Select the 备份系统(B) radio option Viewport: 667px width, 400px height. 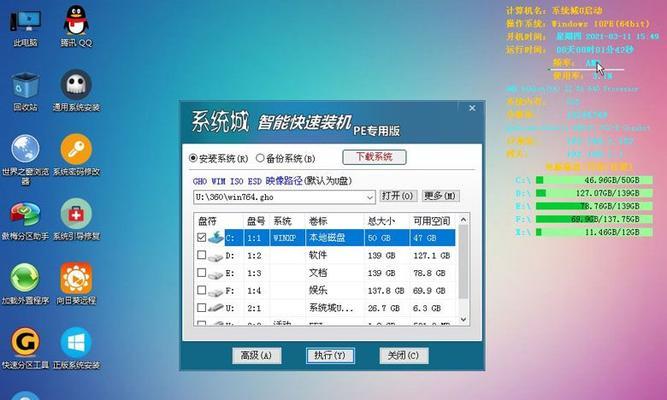point(285,159)
